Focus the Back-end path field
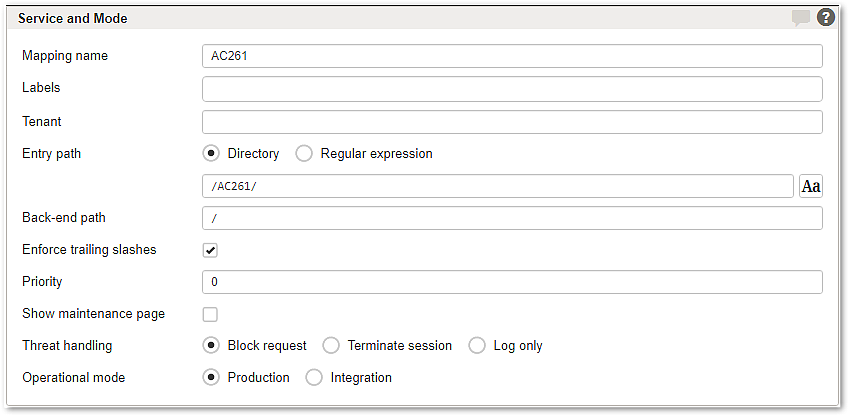Screen dimensions: 849x416 pos(512,218)
